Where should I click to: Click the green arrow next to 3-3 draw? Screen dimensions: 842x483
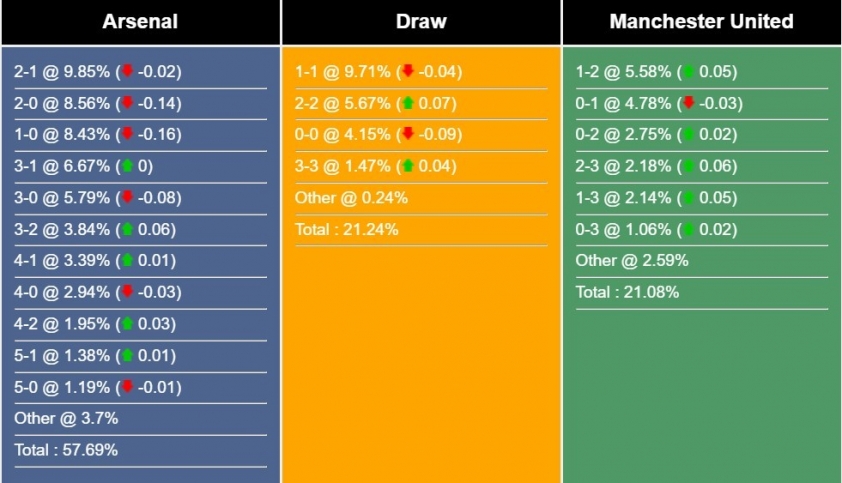(x=408, y=165)
